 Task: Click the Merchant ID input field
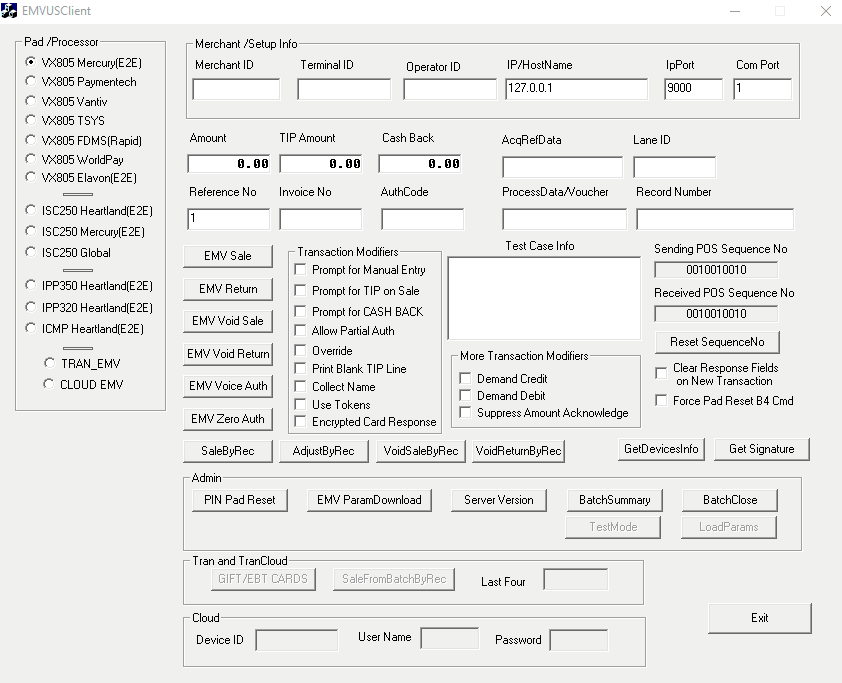pyautogui.click(x=236, y=90)
